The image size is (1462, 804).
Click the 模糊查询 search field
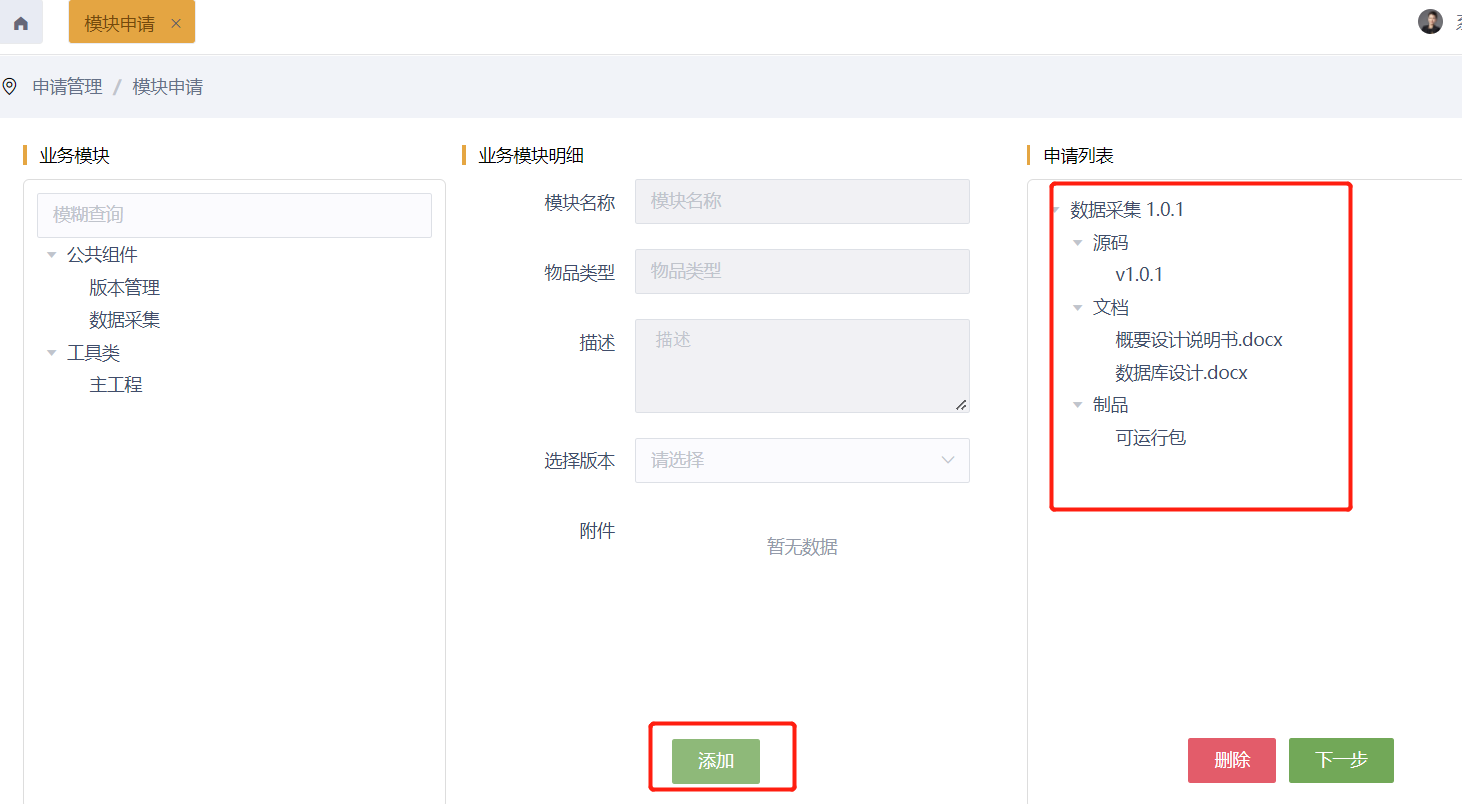tap(234, 215)
